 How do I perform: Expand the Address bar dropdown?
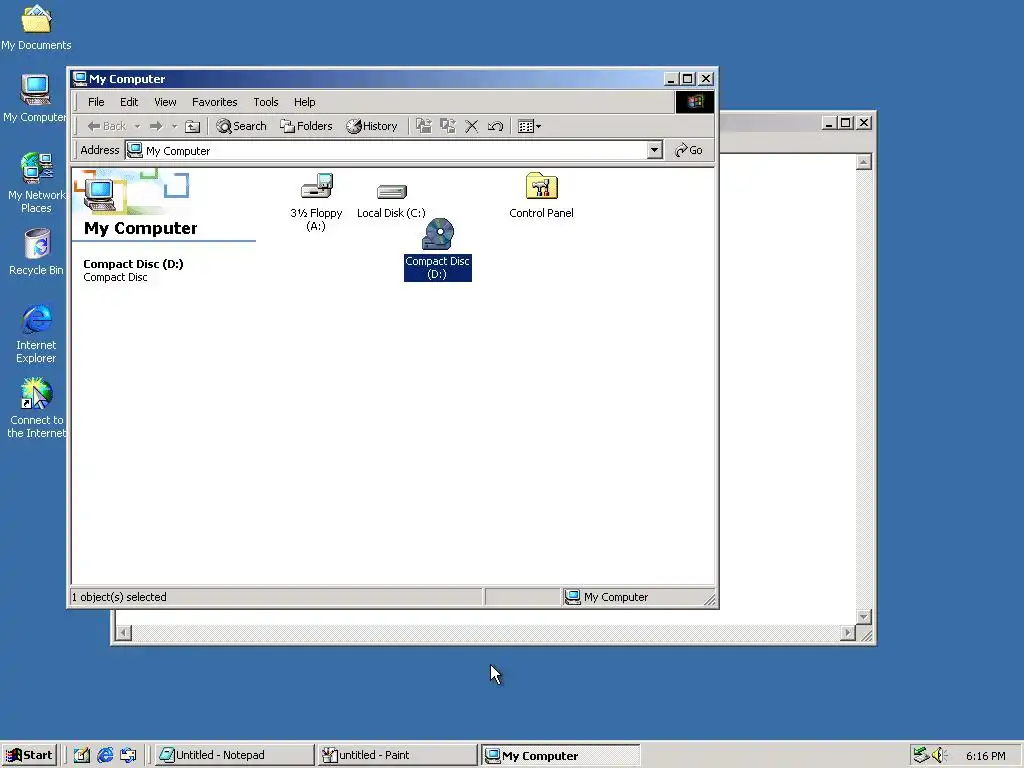[654, 150]
